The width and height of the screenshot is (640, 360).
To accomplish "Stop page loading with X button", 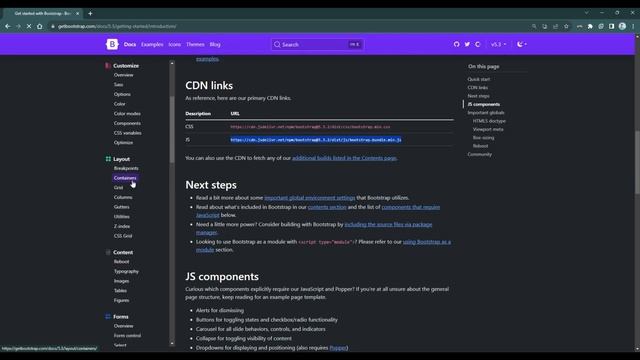I will [29, 26].
